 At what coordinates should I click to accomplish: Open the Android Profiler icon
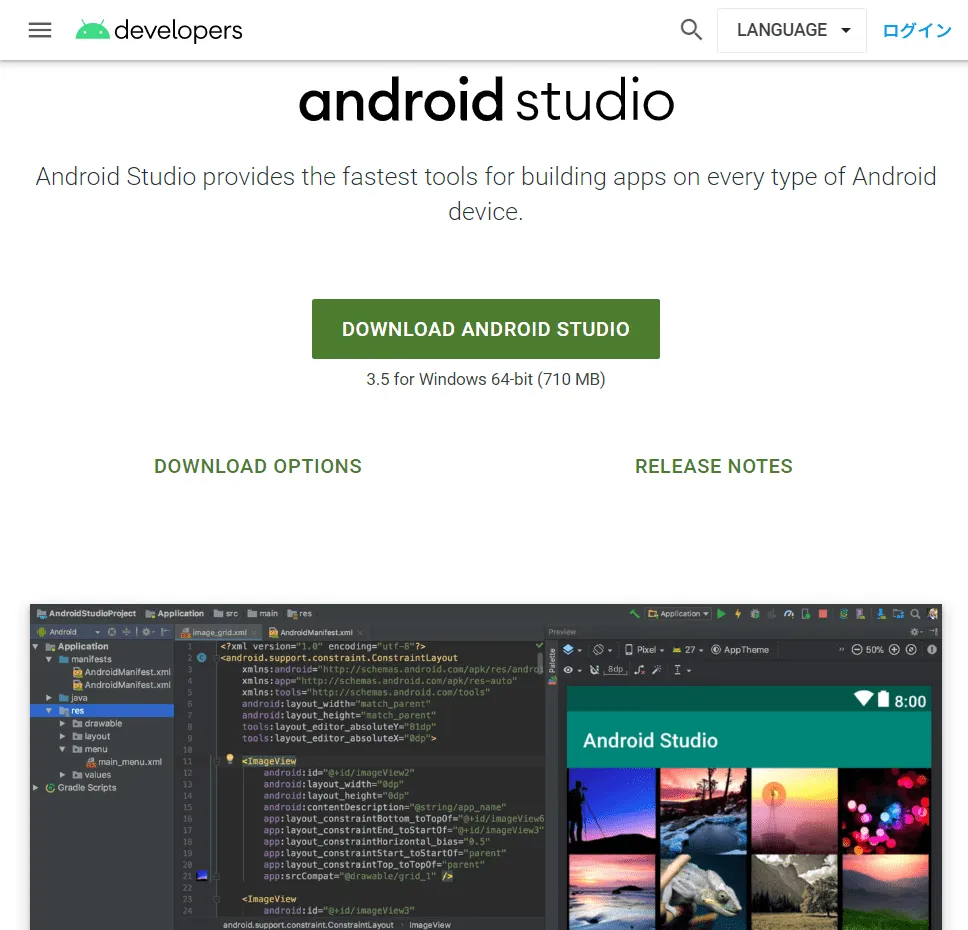pos(790,613)
